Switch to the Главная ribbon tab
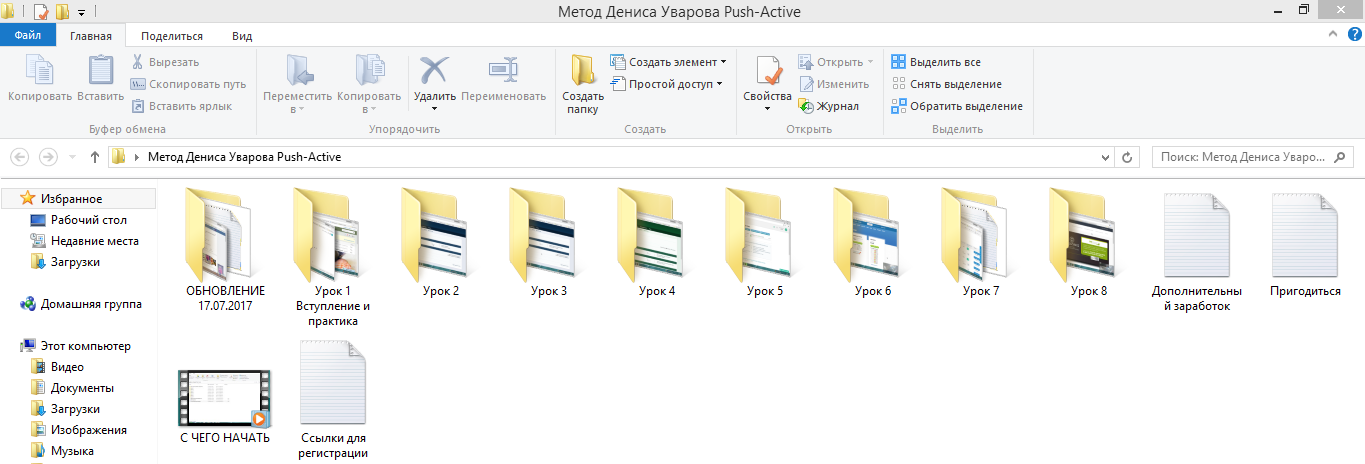 tap(91, 36)
